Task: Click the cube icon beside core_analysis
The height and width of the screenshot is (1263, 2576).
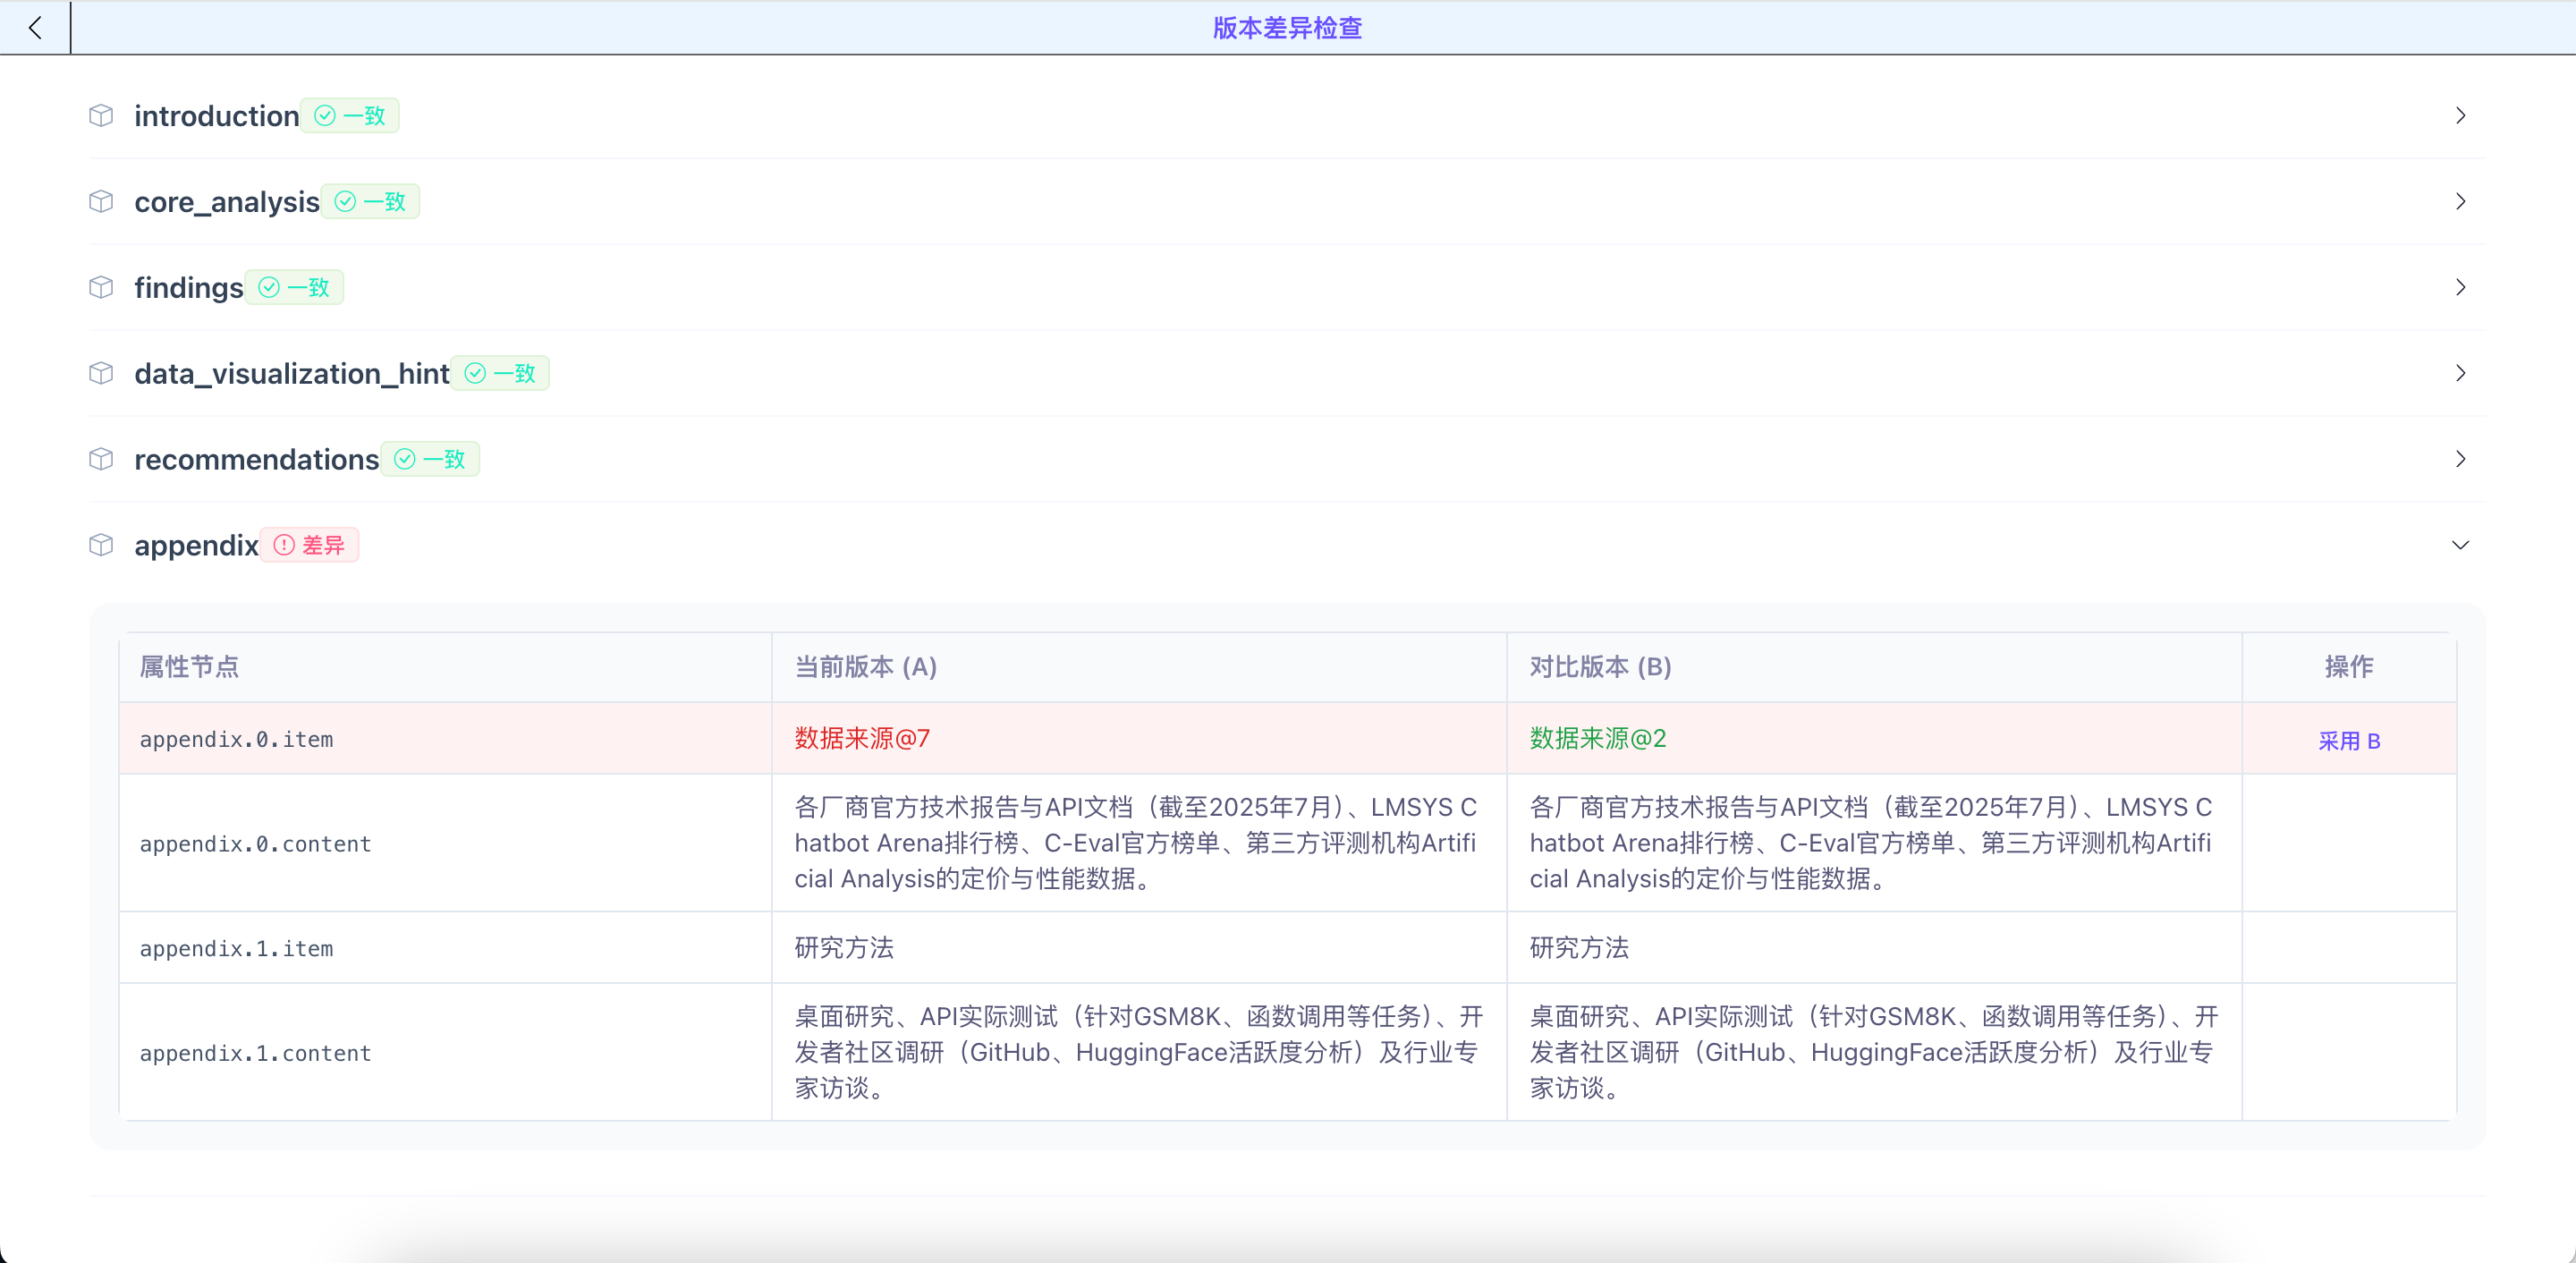Action: [x=101, y=202]
